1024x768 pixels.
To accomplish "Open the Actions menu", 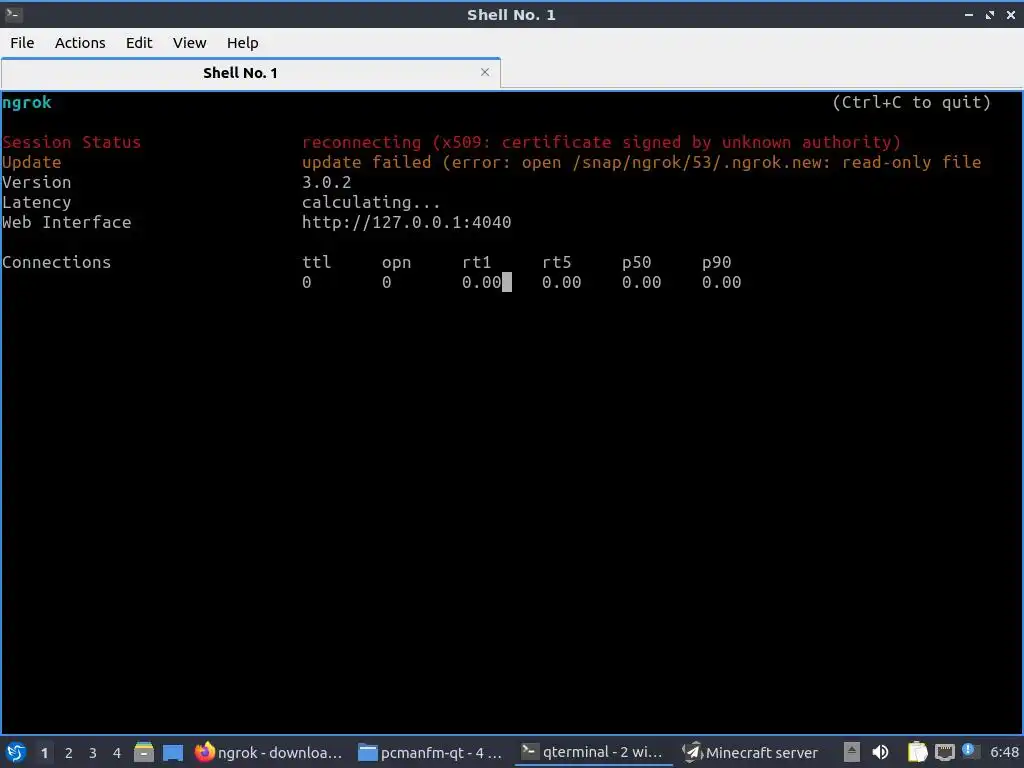I will (80, 43).
